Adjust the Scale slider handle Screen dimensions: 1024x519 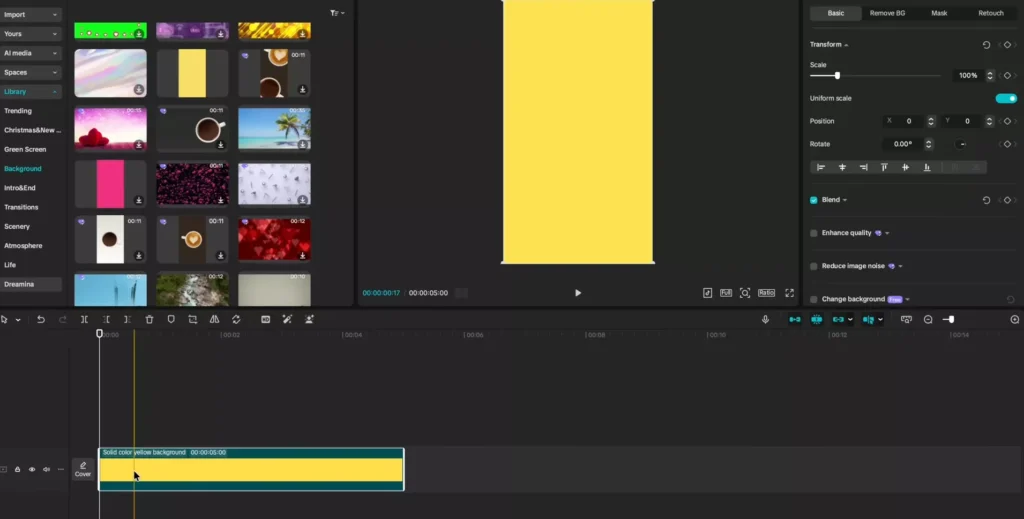837,76
